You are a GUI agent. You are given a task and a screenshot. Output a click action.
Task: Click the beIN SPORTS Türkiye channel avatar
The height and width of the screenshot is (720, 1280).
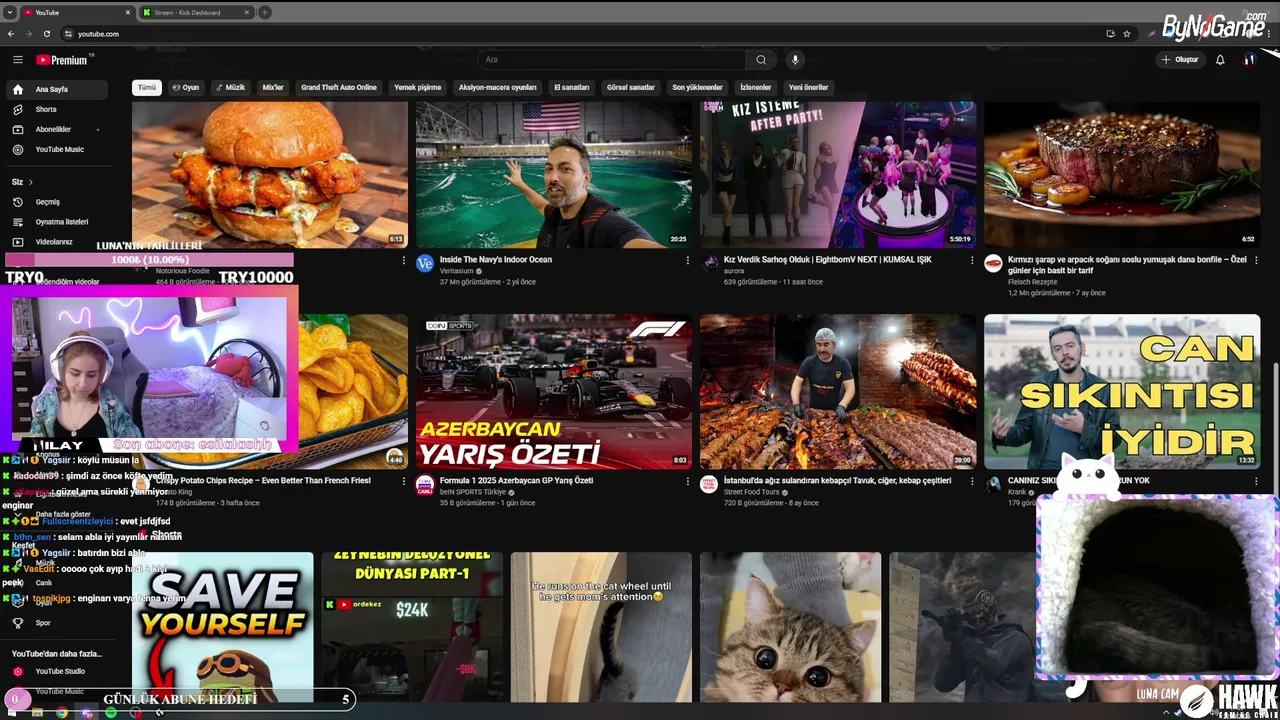click(x=425, y=484)
